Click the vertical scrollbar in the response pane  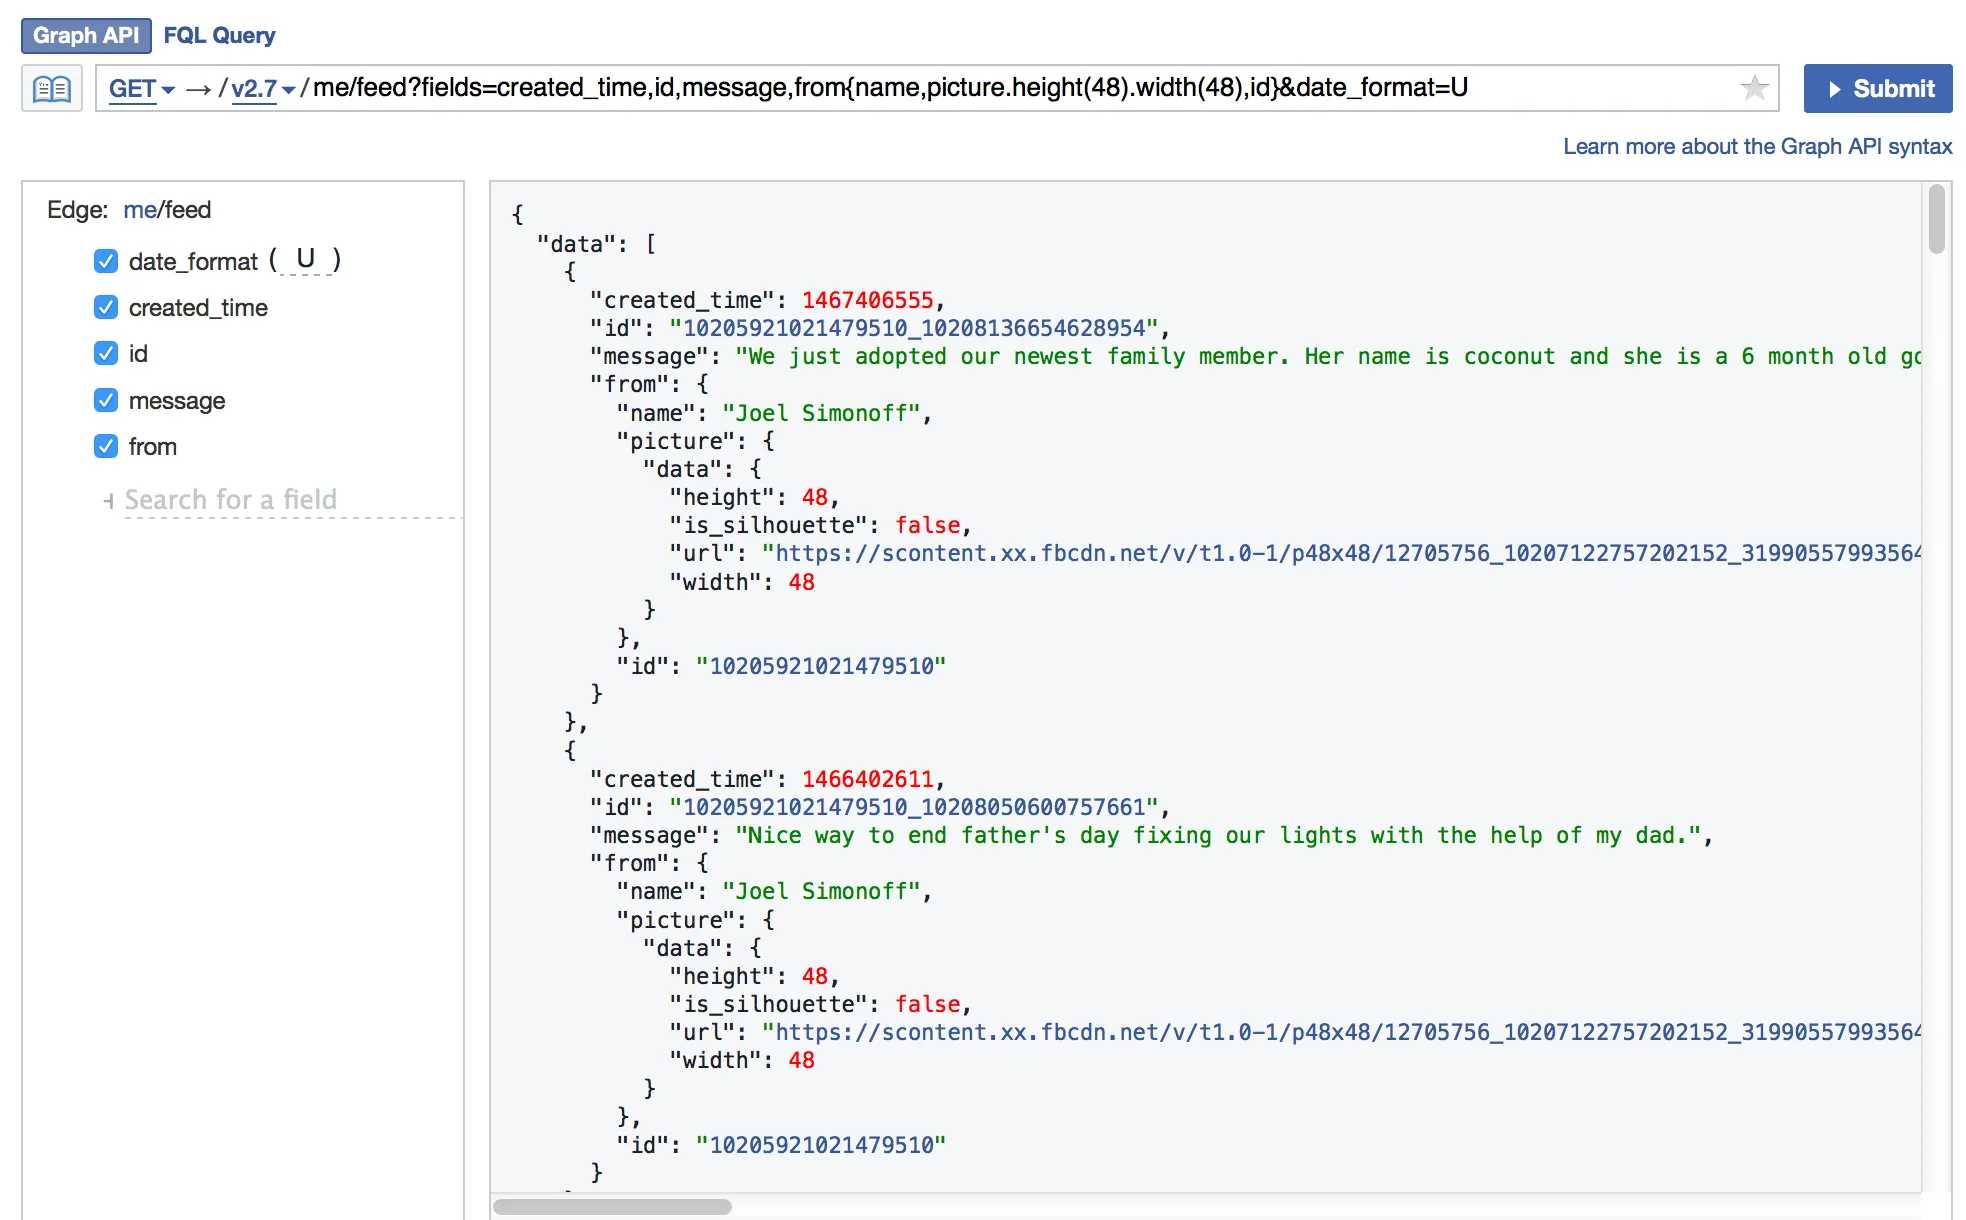click(x=1936, y=220)
